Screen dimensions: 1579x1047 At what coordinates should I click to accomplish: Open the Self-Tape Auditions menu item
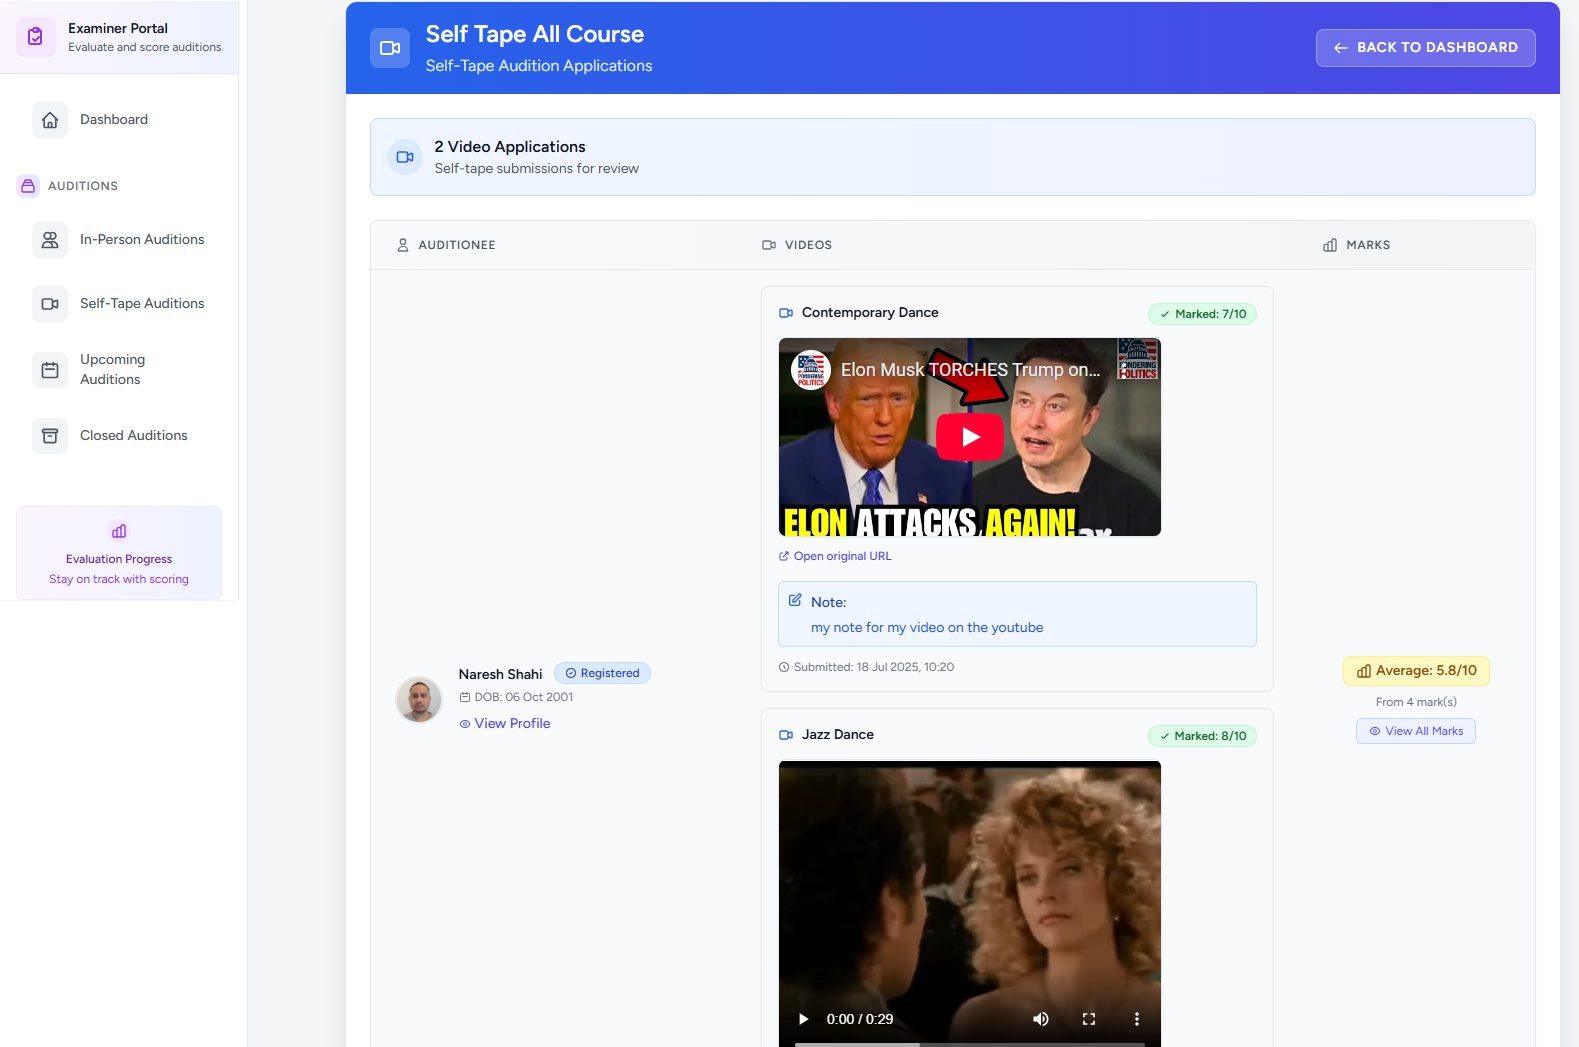(142, 304)
